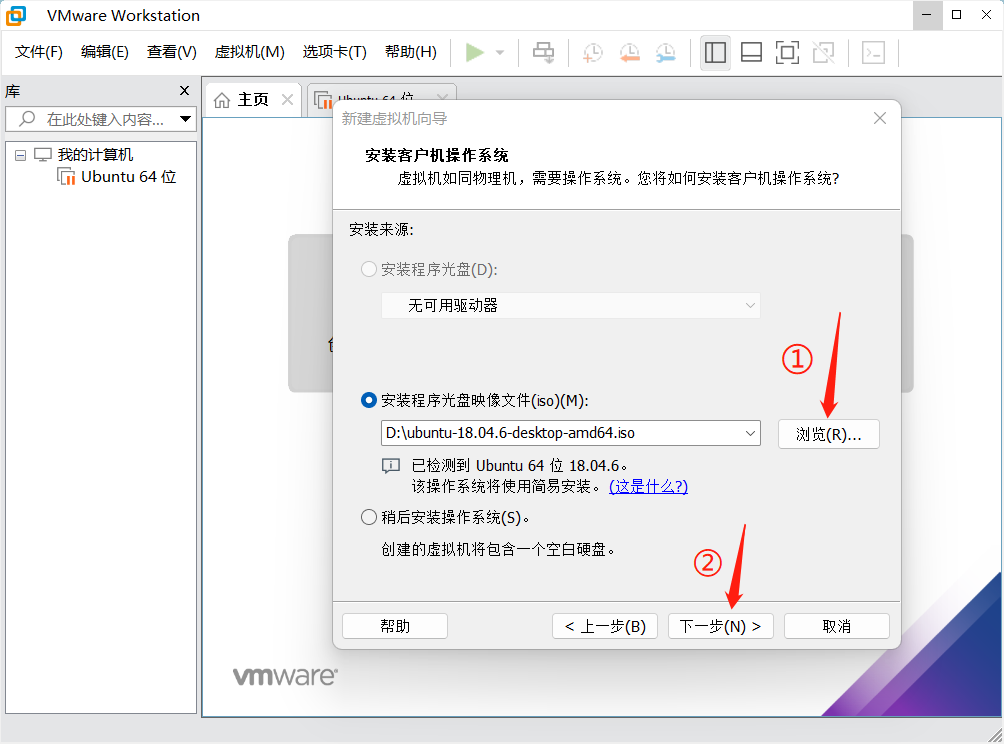Click the Send Ctrl+Alt+Del toolbar icon
This screenshot has height=744, width=1004.
pos(544,53)
